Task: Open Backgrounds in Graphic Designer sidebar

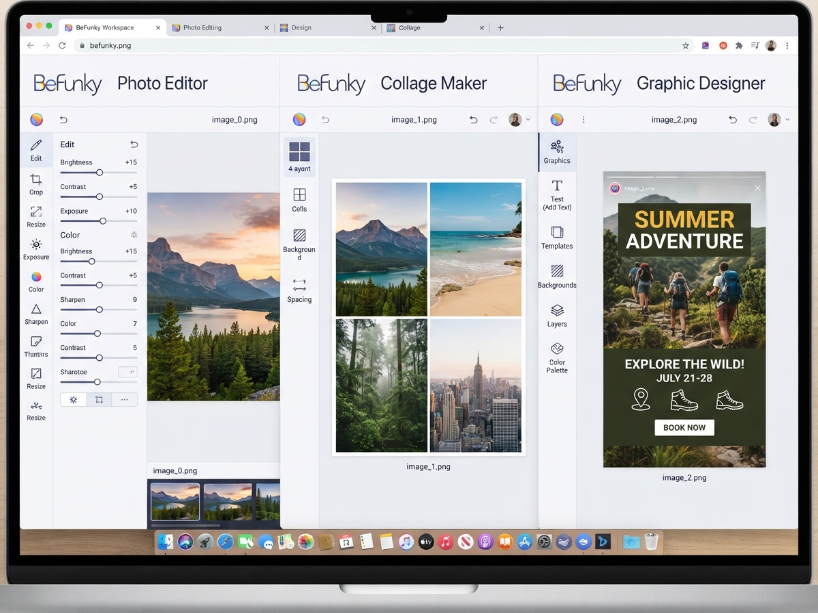Action: [x=557, y=277]
